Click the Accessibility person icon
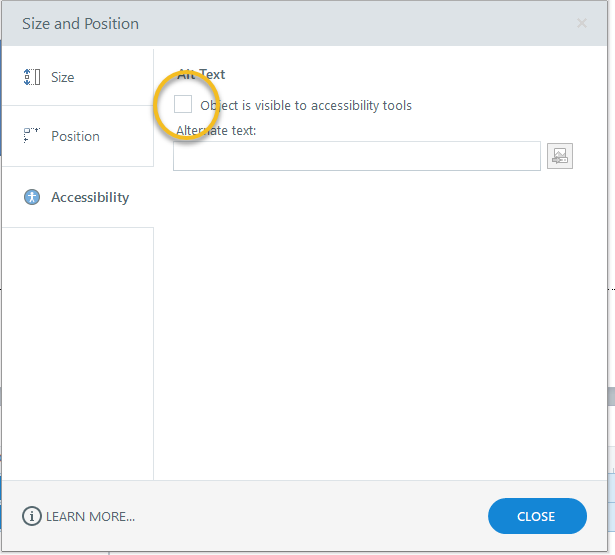 (32, 197)
